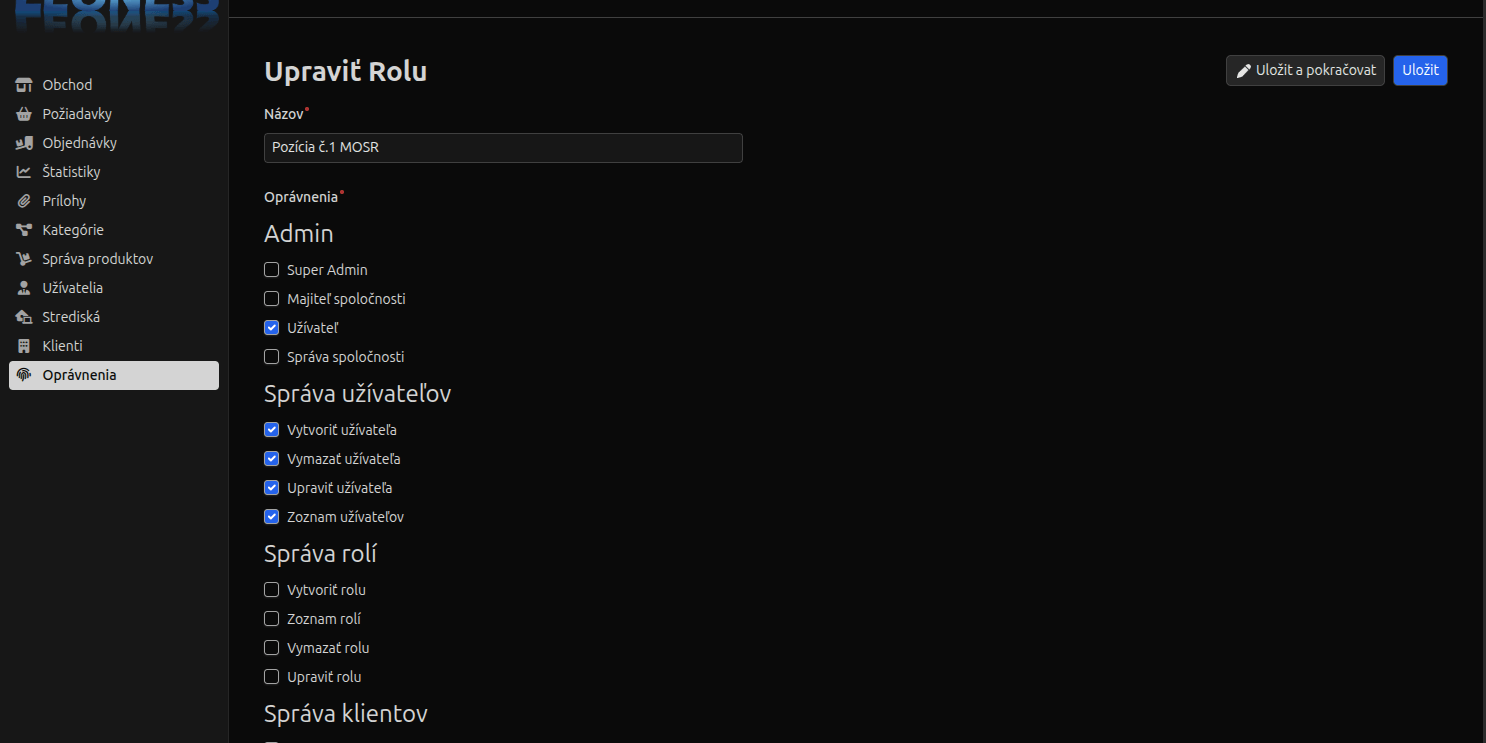Click the blue Uložit button

pyautogui.click(x=1420, y=70)
